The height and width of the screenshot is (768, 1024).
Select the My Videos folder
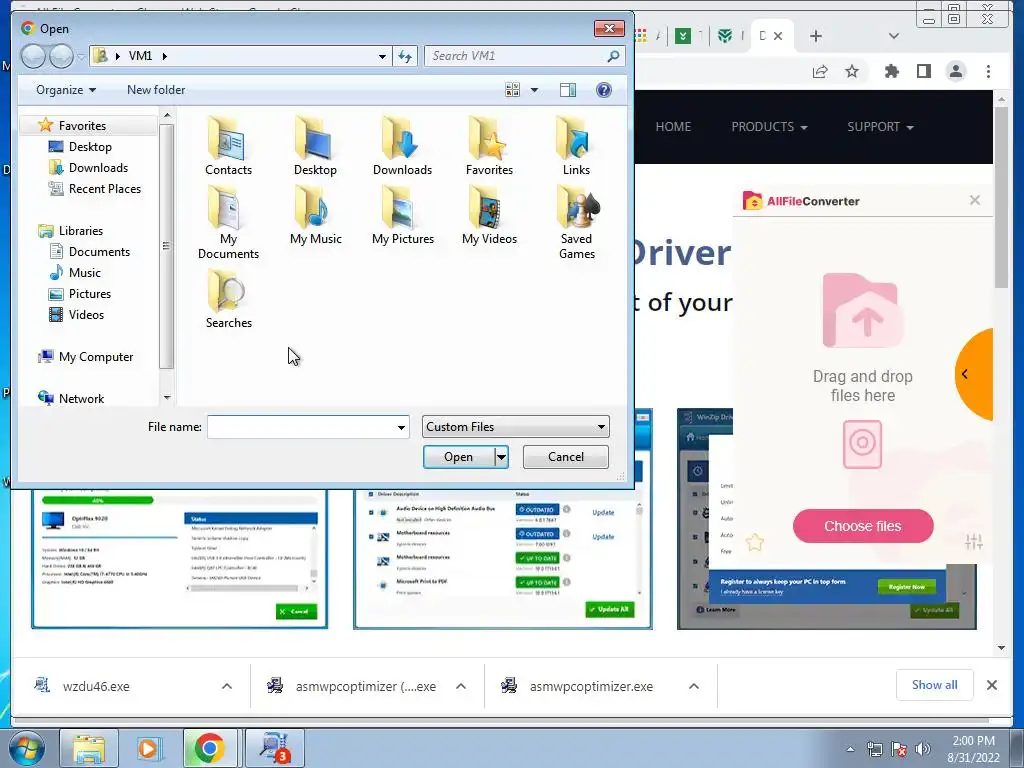point(489,215)
